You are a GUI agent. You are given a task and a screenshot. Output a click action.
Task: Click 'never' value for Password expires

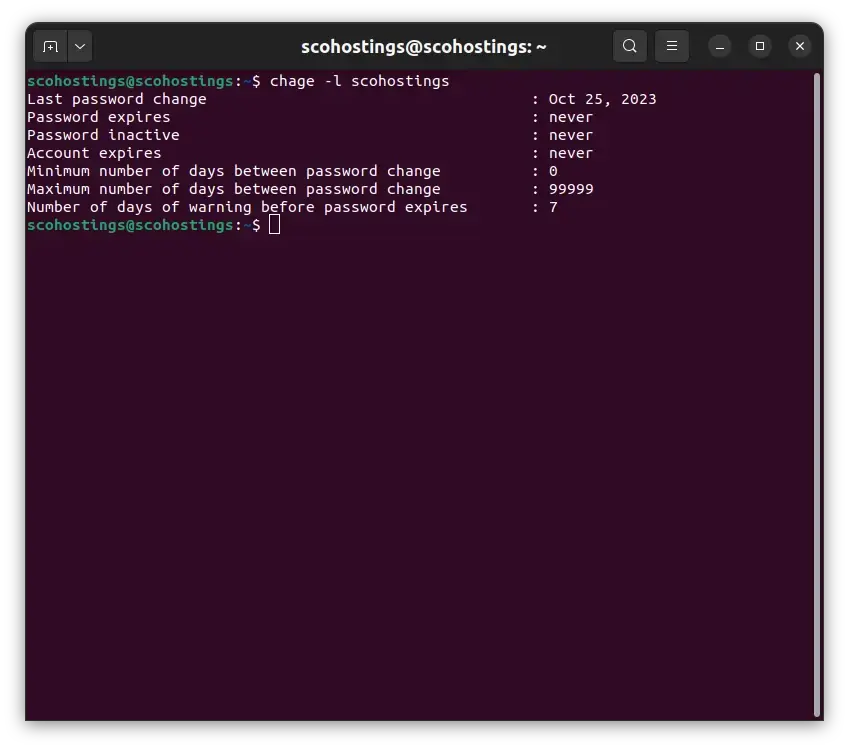point(571,118)
